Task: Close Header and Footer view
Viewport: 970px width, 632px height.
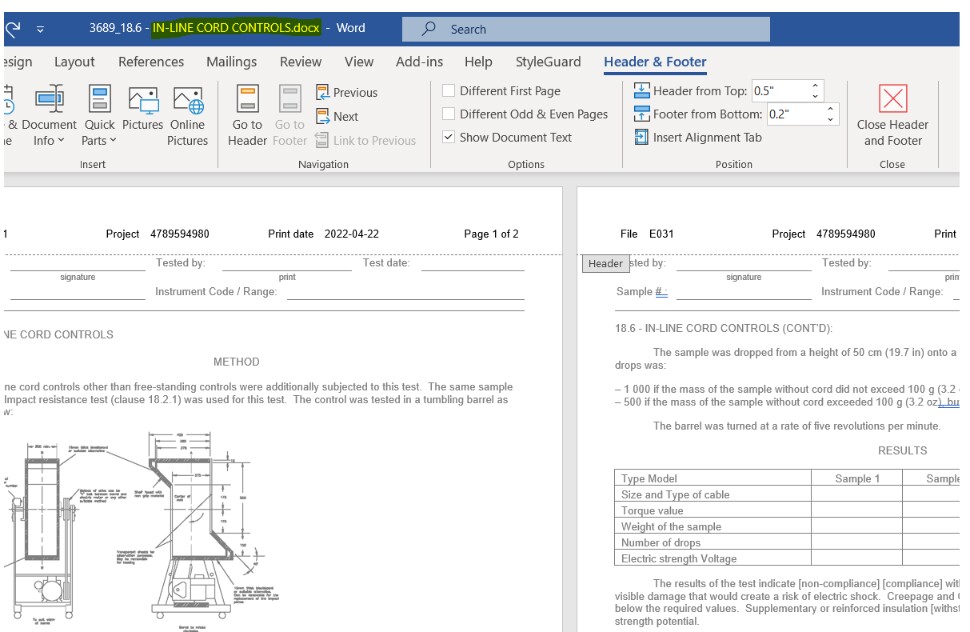Action: point(892,115)
